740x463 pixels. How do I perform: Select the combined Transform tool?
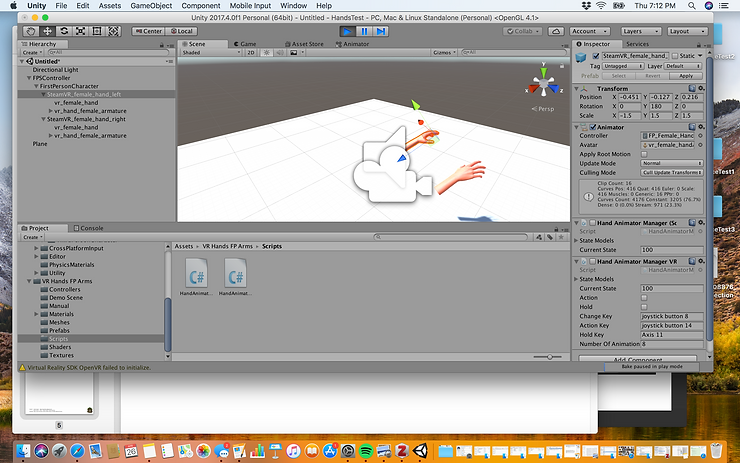point(113,31)
